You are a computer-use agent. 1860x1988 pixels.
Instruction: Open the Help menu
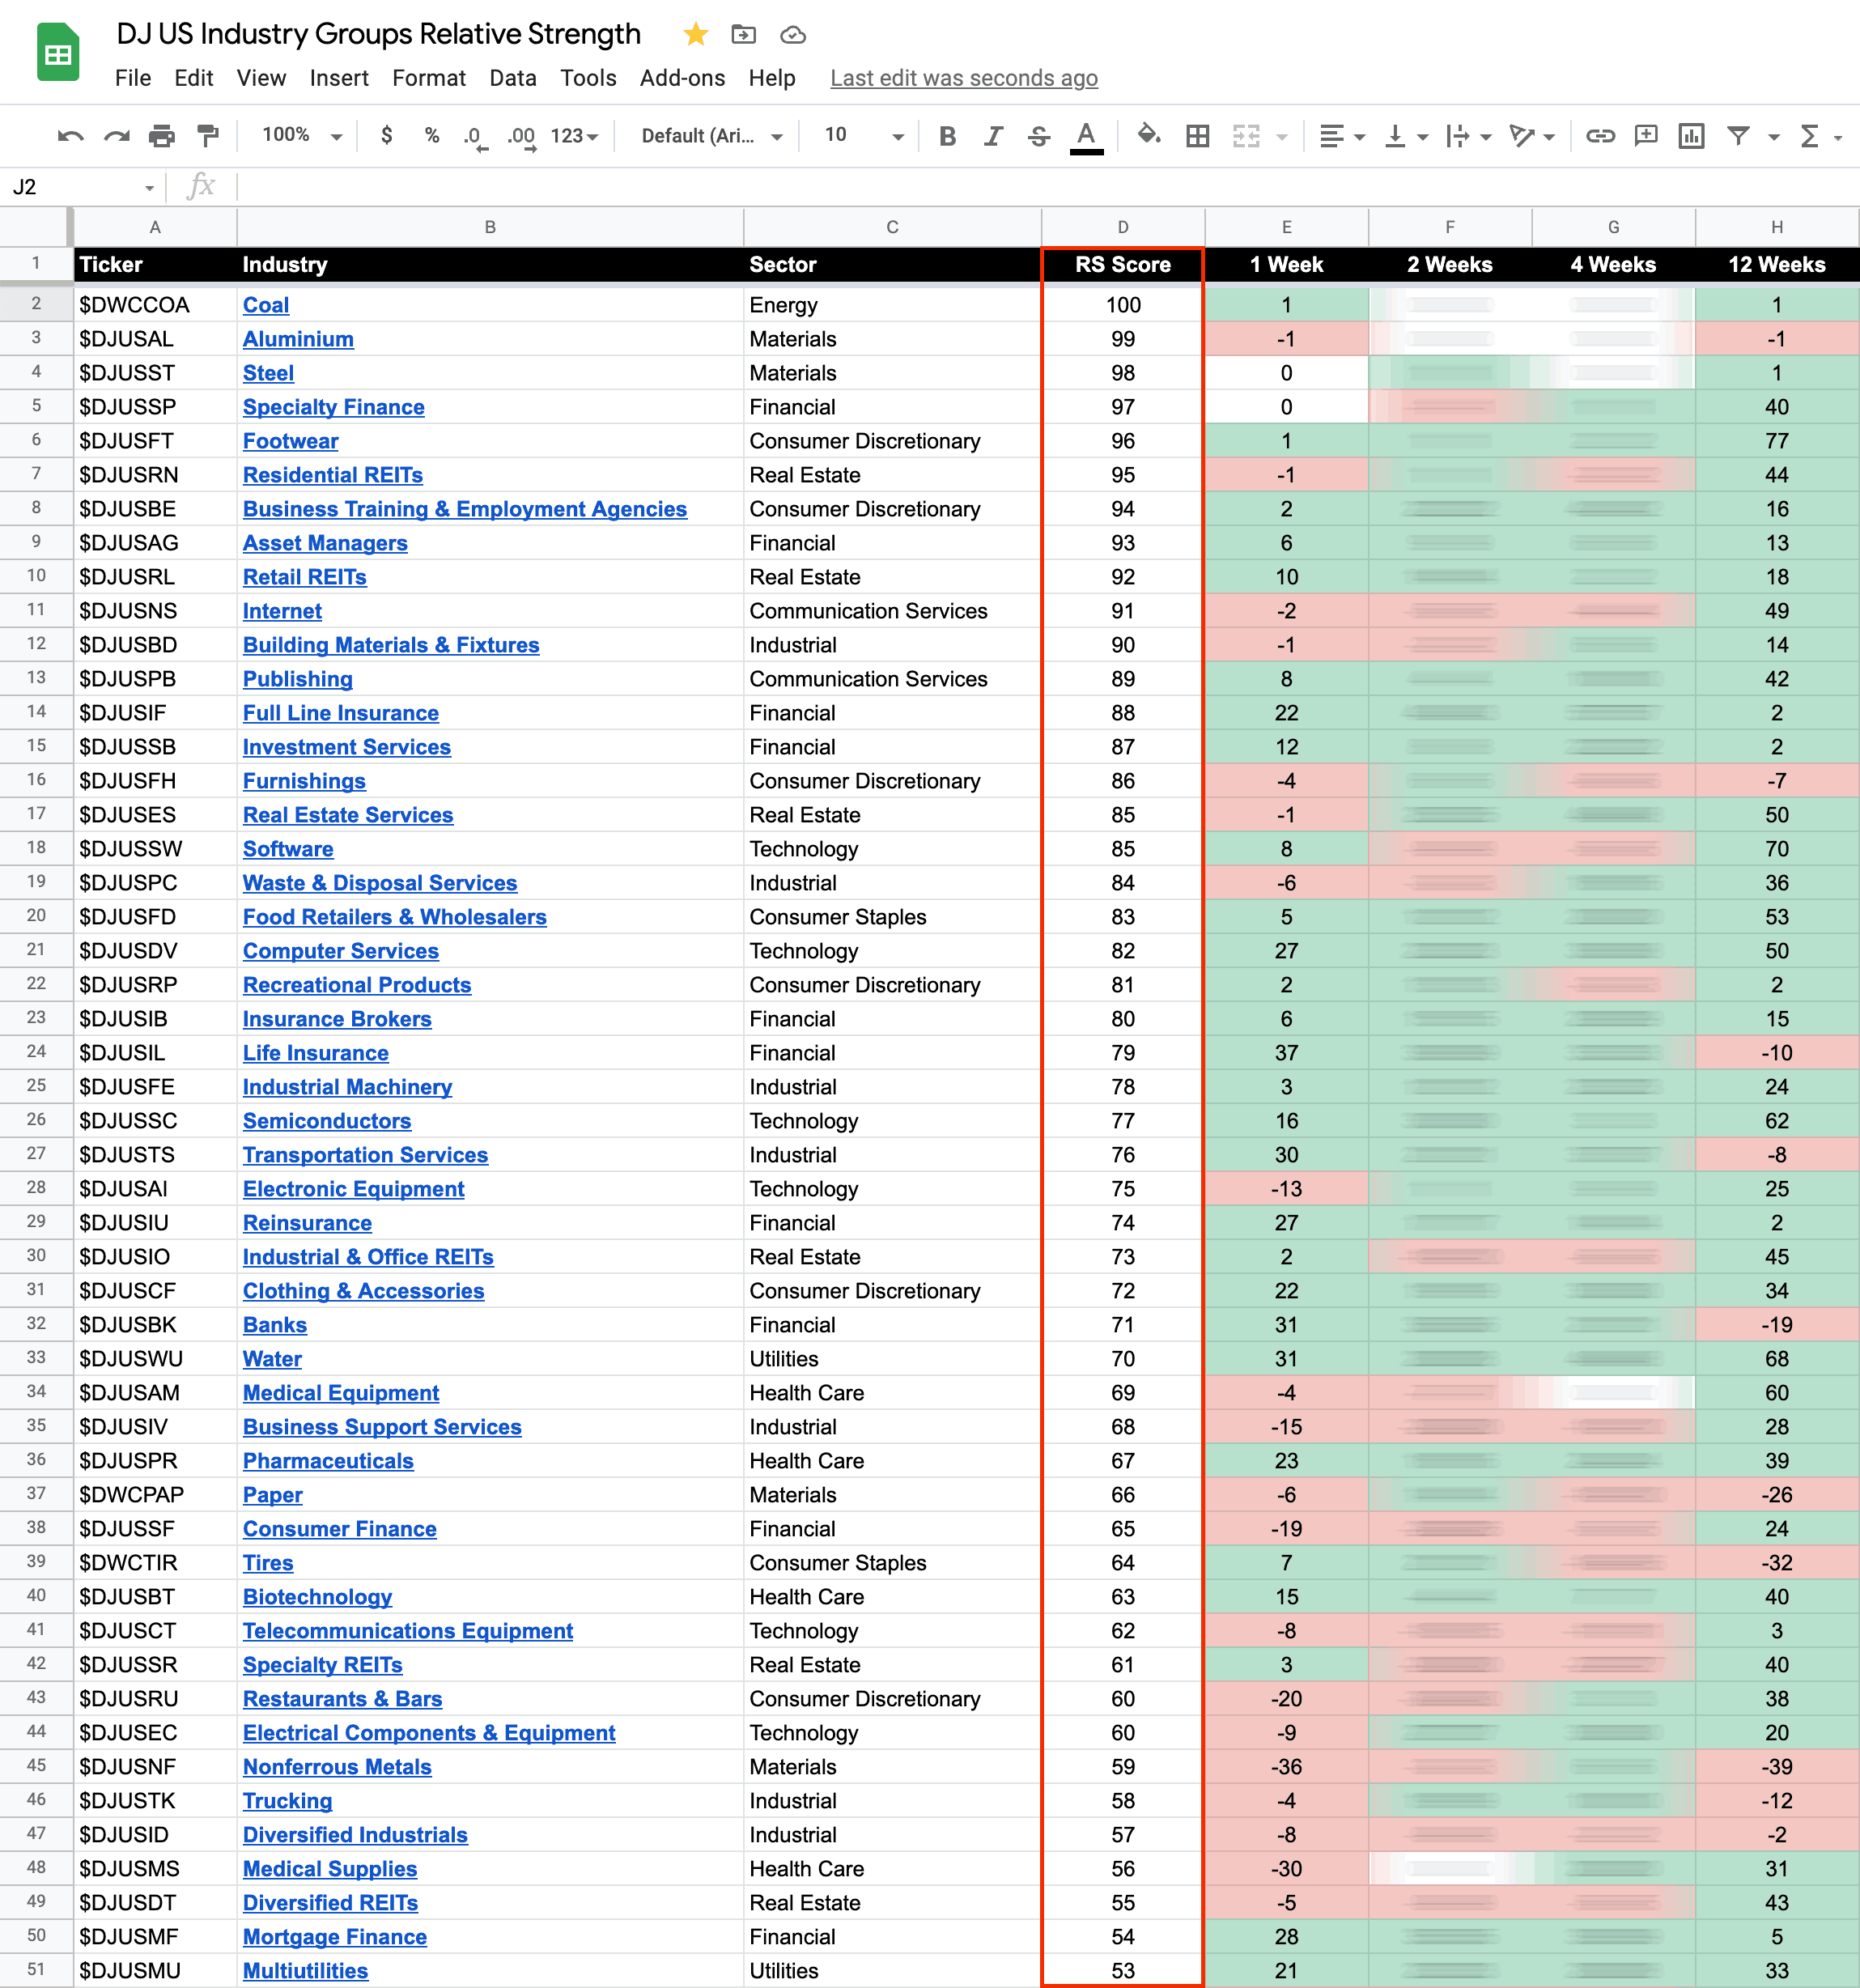pyautogui.click(x=772, y=78)
